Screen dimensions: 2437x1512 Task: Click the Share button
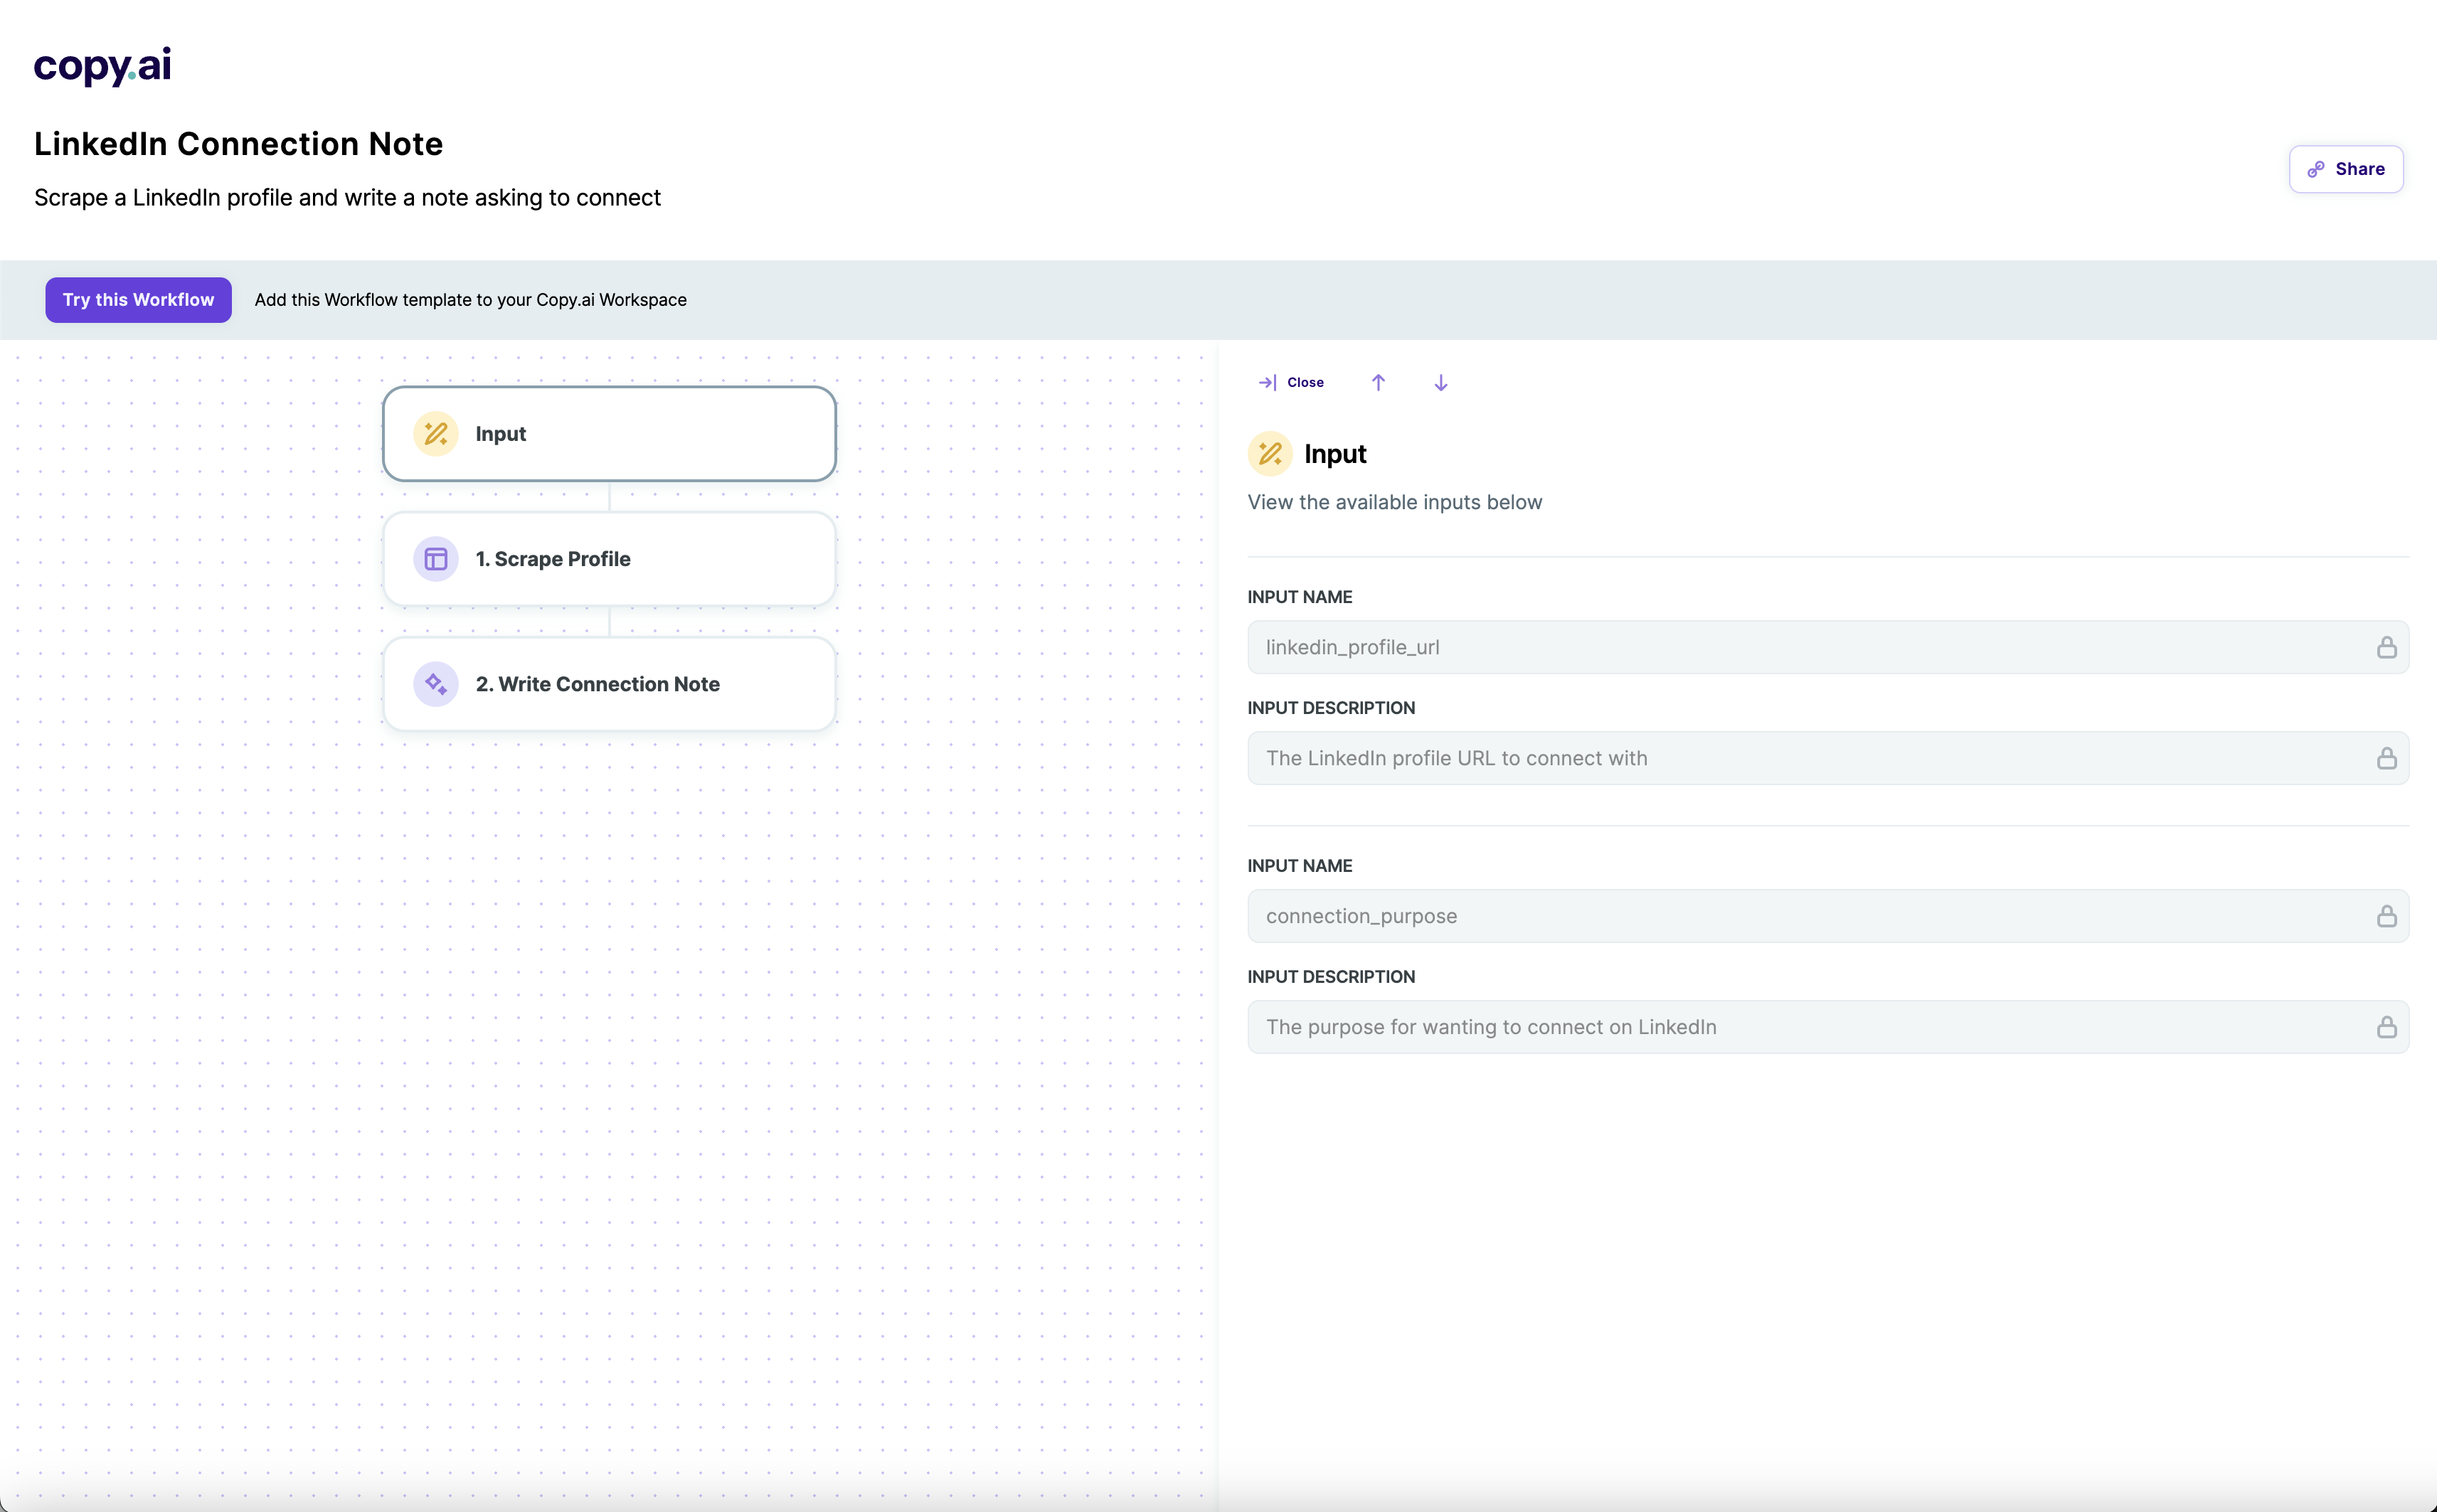click(2345, 168)
